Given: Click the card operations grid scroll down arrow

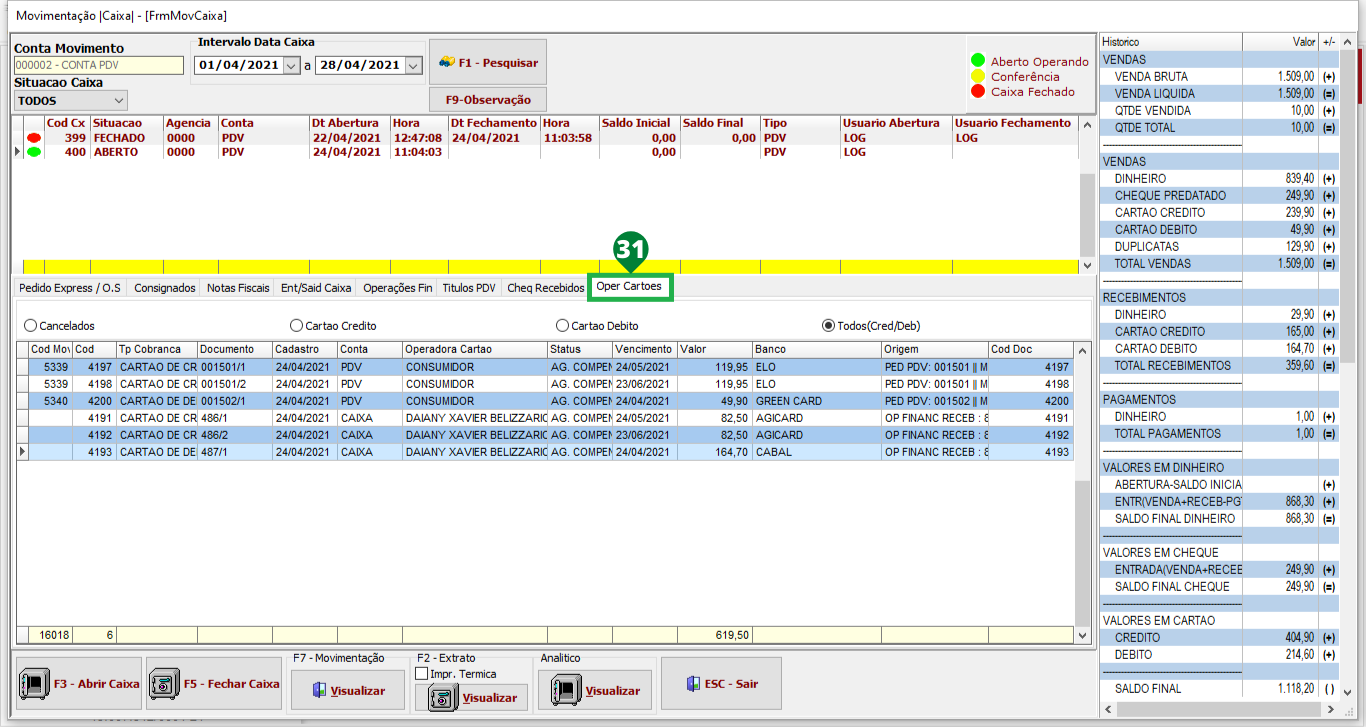Looking at the screenshot, I should coord(1081,635).
